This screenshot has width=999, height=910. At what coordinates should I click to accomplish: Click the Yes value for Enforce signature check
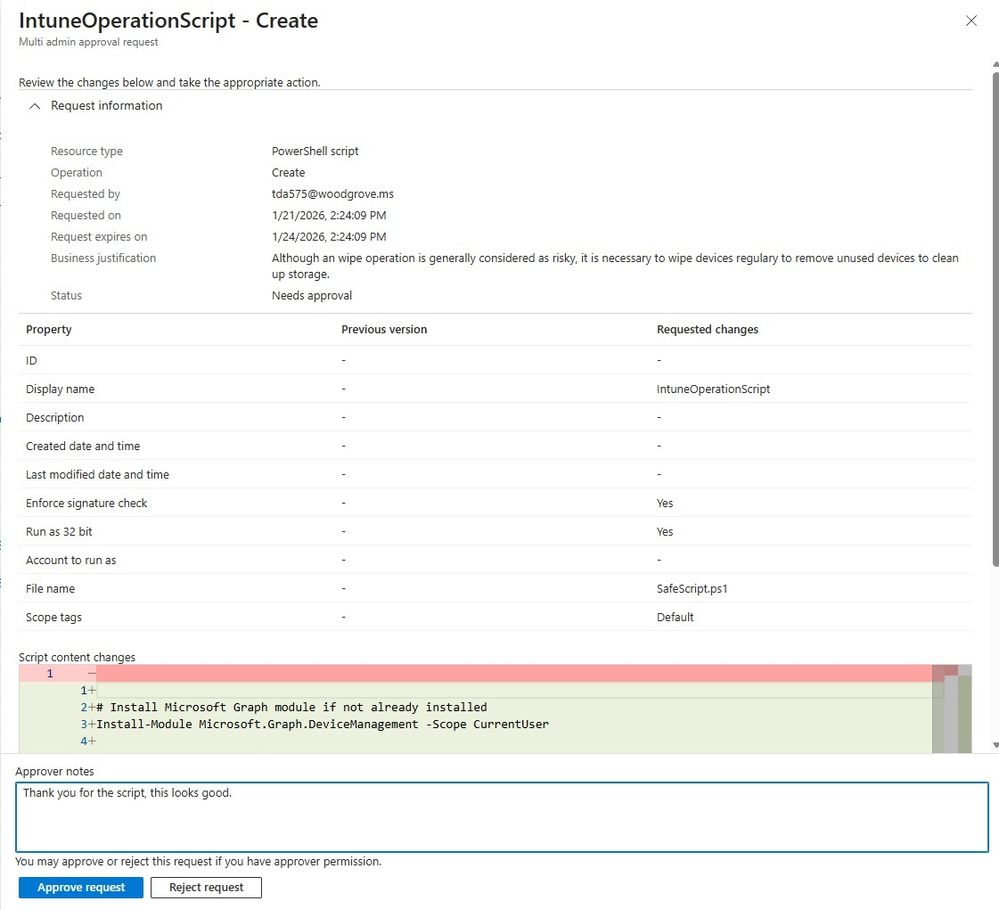pyautogui.click(x=665, y=503)
